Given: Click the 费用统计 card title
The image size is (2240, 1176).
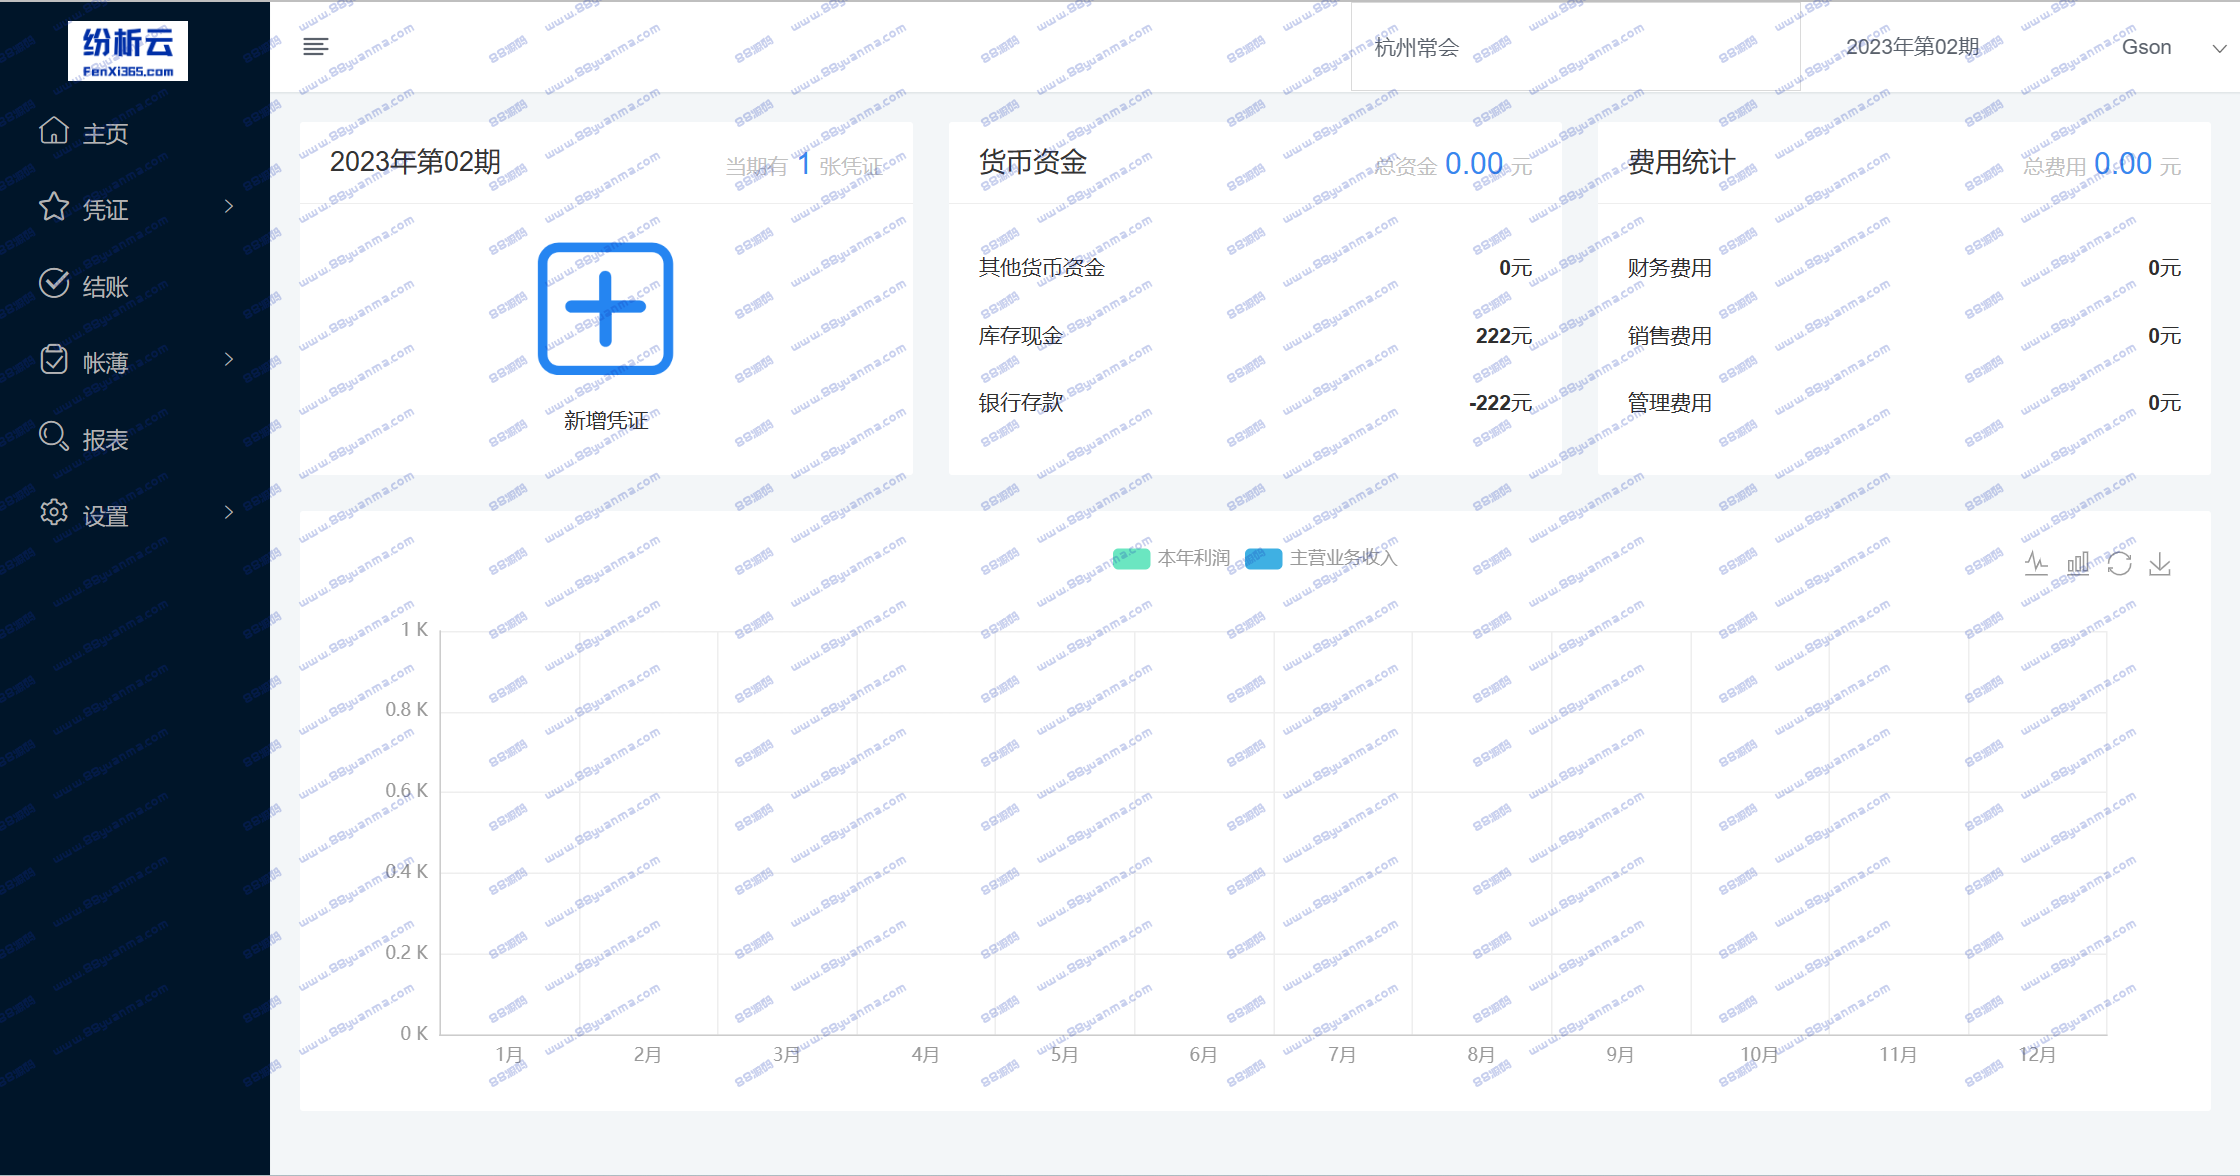Looking at the screenshot, I should coord(1682,162).
